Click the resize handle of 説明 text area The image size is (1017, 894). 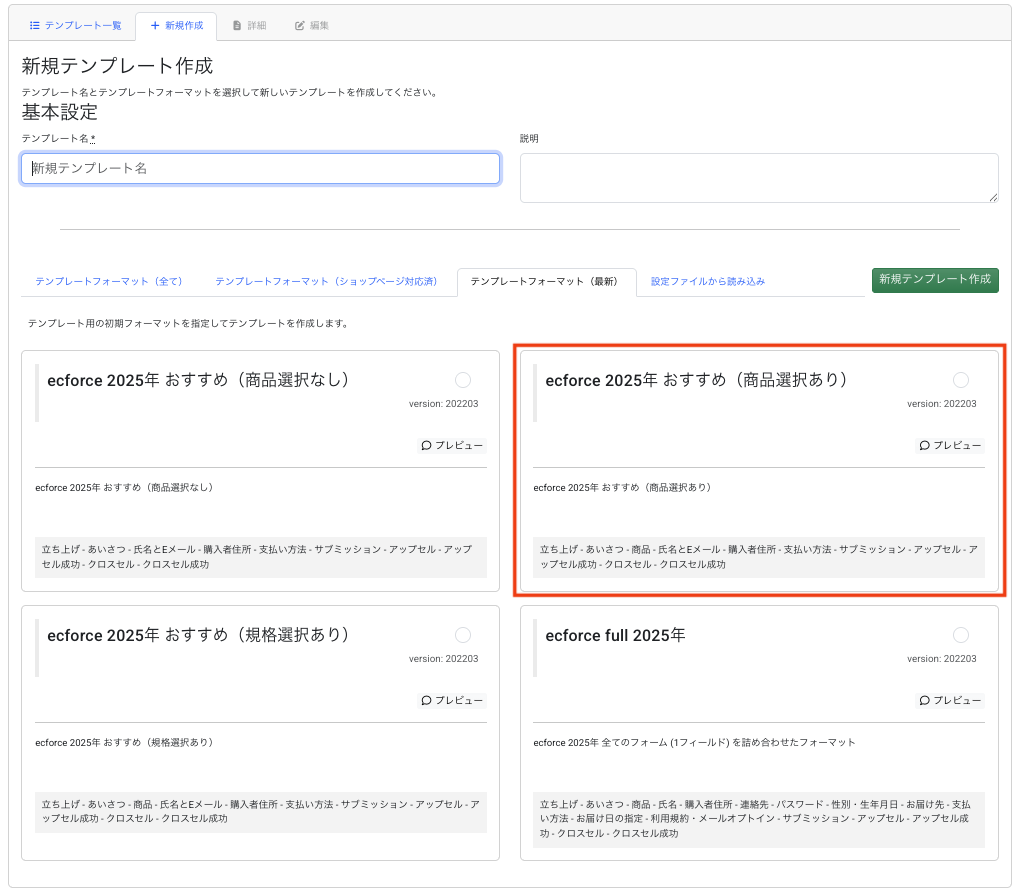993,197
